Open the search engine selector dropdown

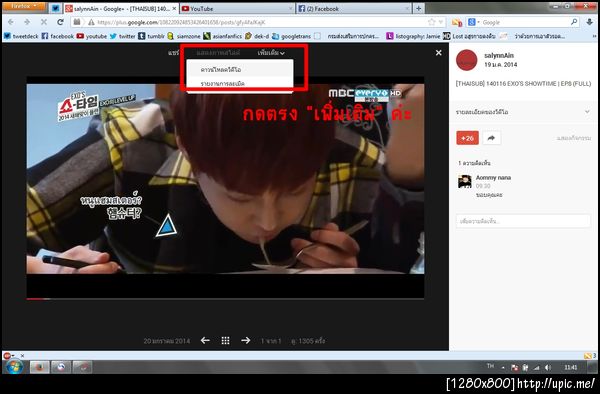tap(474, 22)
